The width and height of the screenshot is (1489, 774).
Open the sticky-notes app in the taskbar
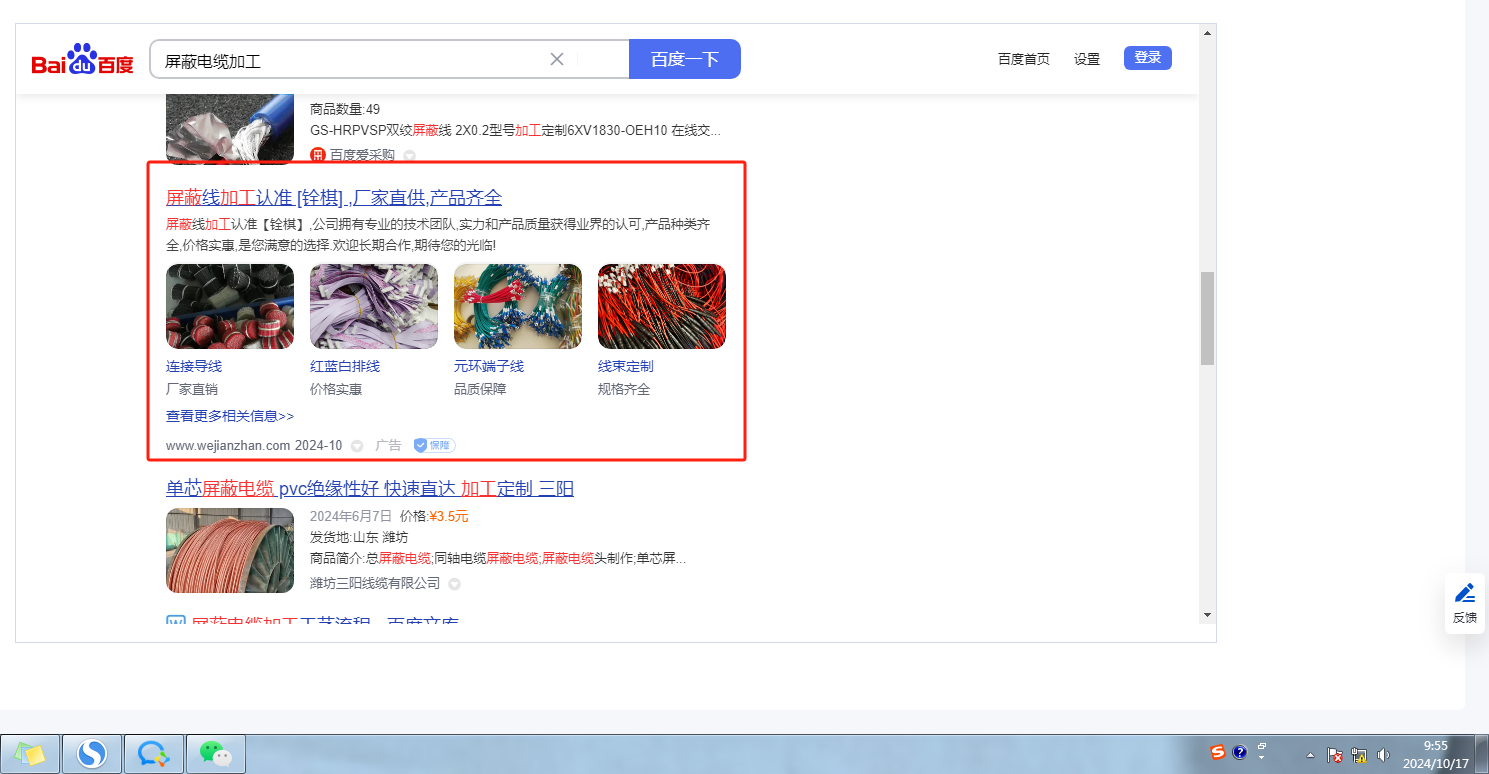30,754
